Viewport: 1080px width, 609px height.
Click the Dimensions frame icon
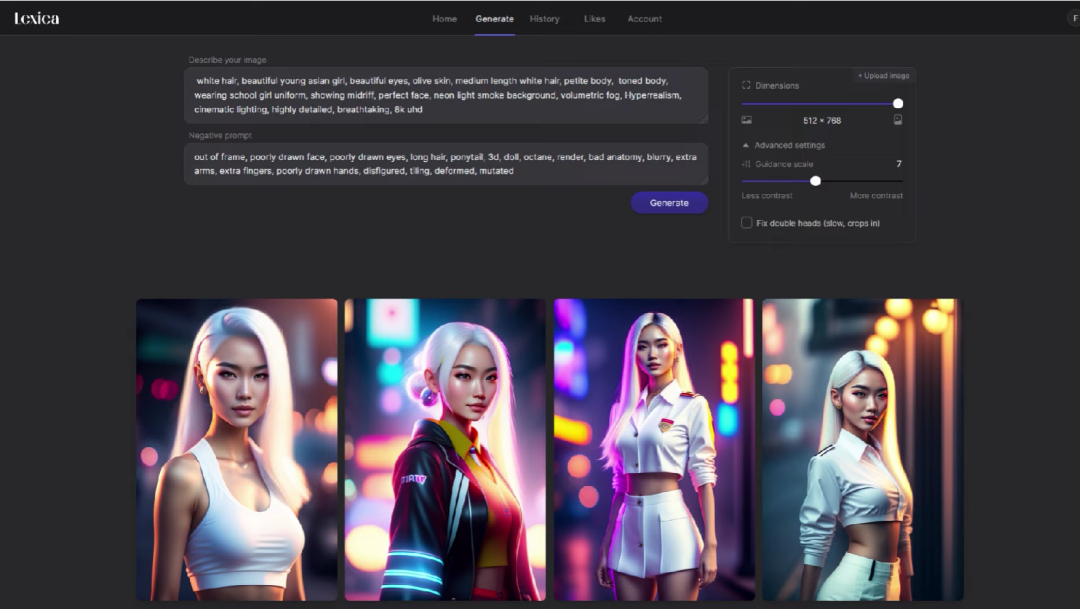746,86
